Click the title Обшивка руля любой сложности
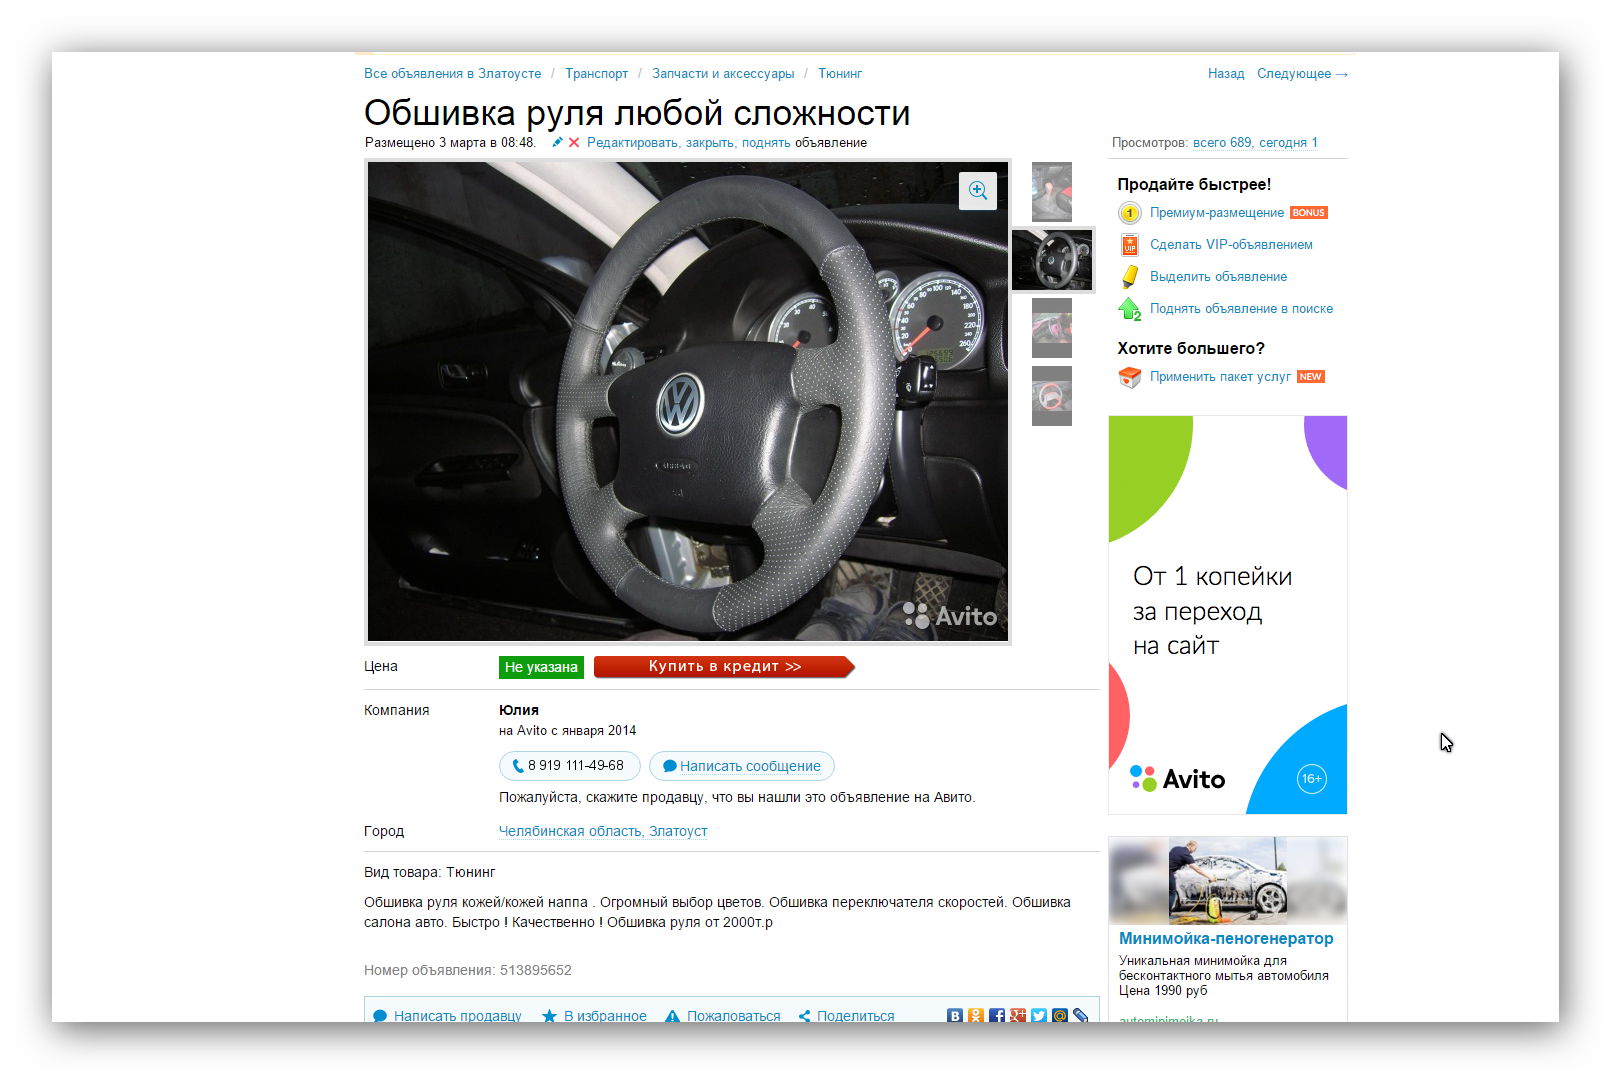The height and width of the screenshot is (1074, 1611). point(637,113)
